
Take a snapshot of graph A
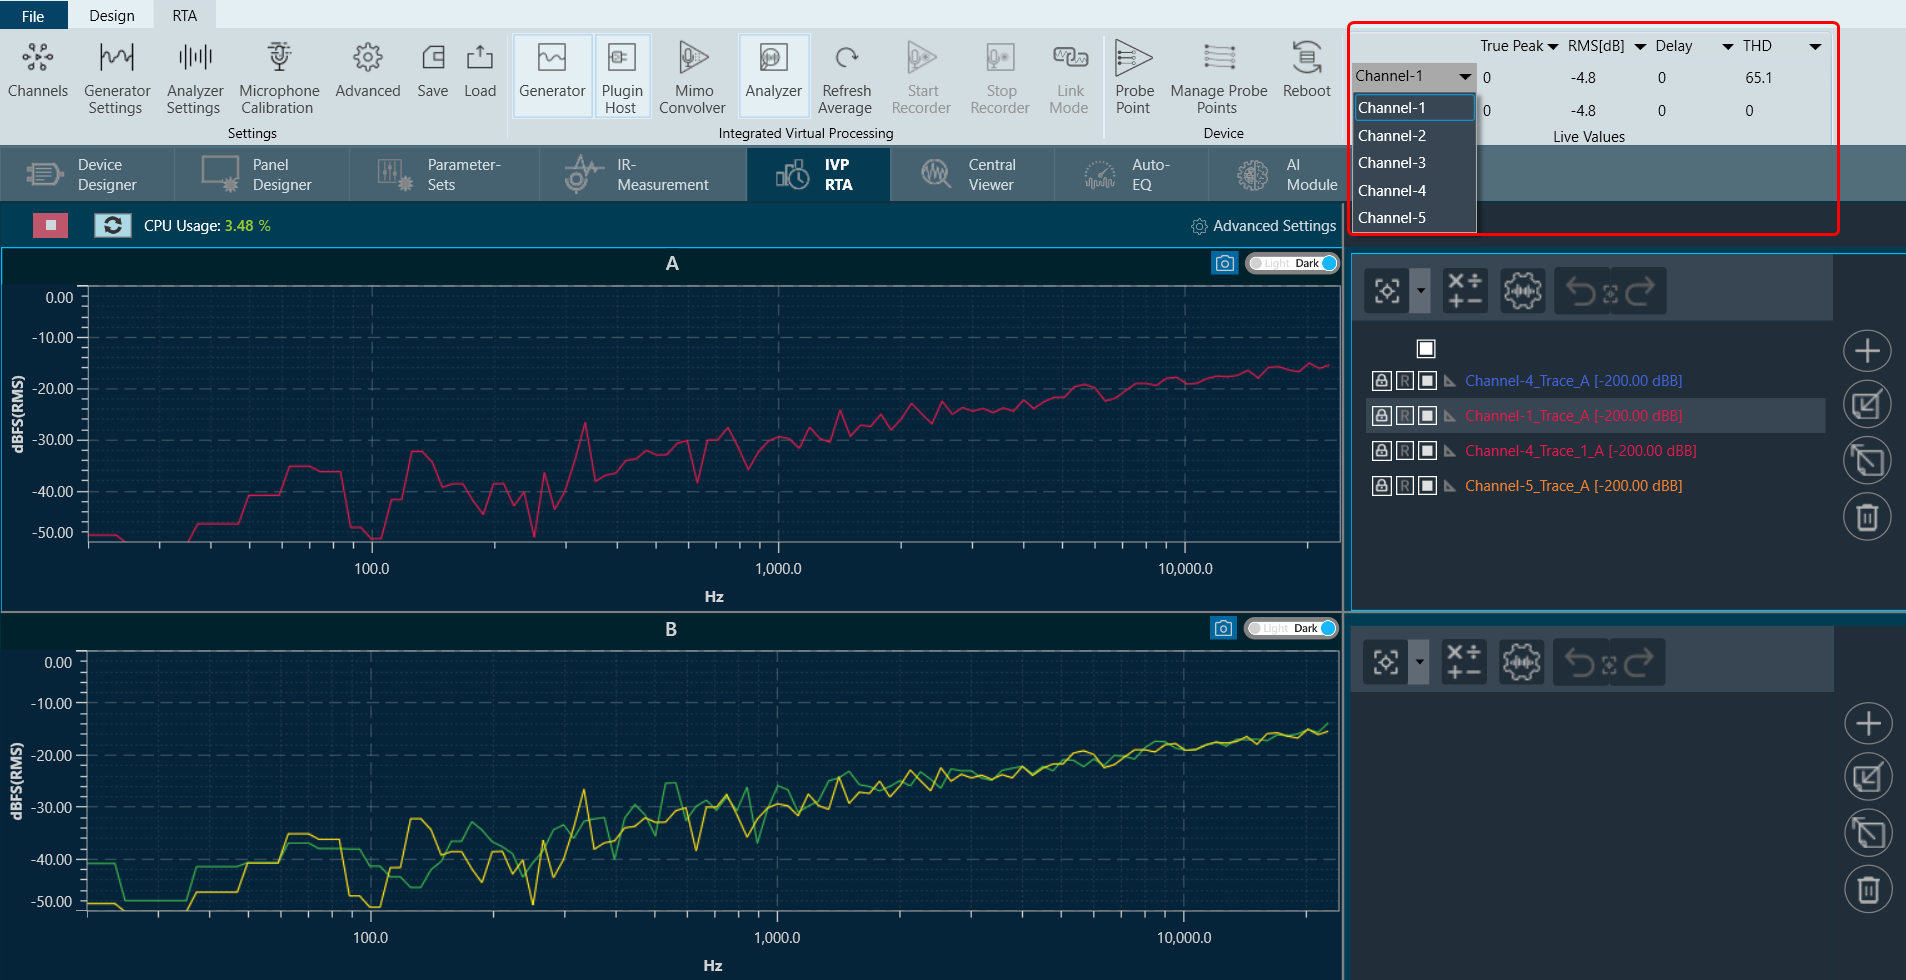[x=1224, y=263]
